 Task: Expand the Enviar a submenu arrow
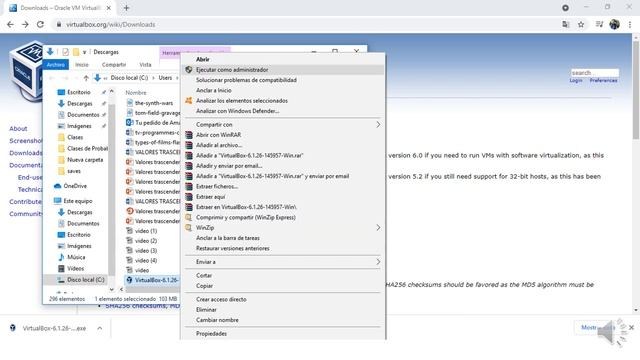(378, 262)
